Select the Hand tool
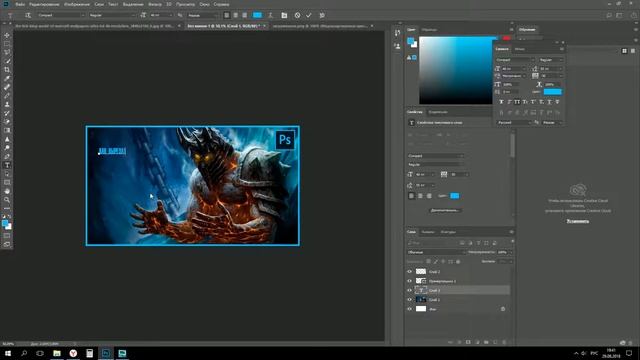The height and width of the screenshot is (360, 640). click(x=7, y=191)
